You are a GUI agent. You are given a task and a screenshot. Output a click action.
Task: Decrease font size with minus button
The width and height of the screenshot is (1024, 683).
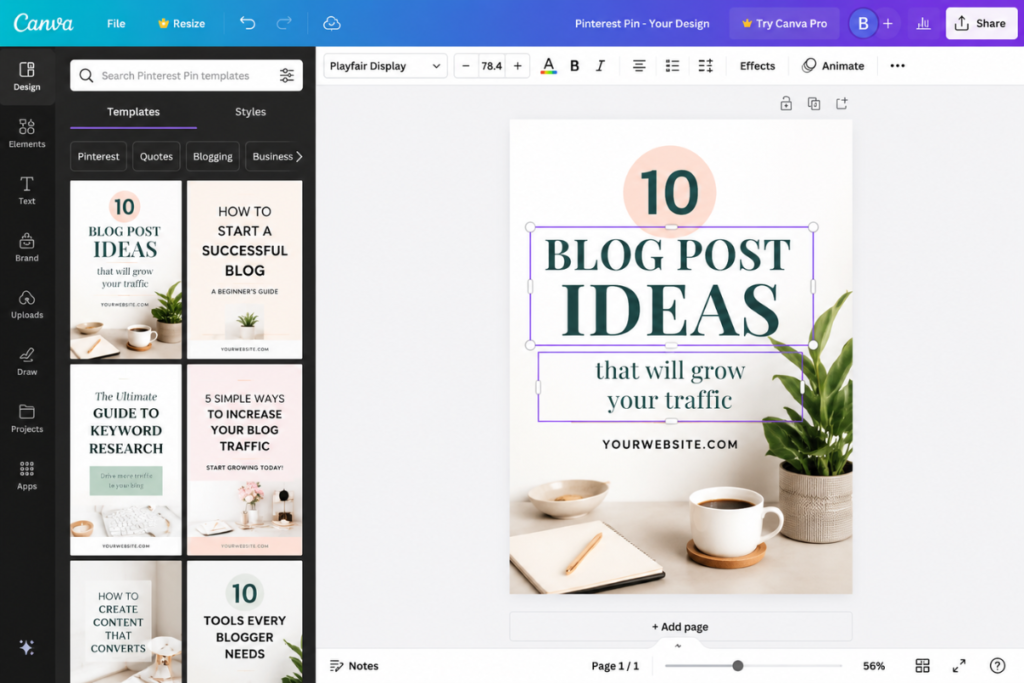(x=466, y=66)
